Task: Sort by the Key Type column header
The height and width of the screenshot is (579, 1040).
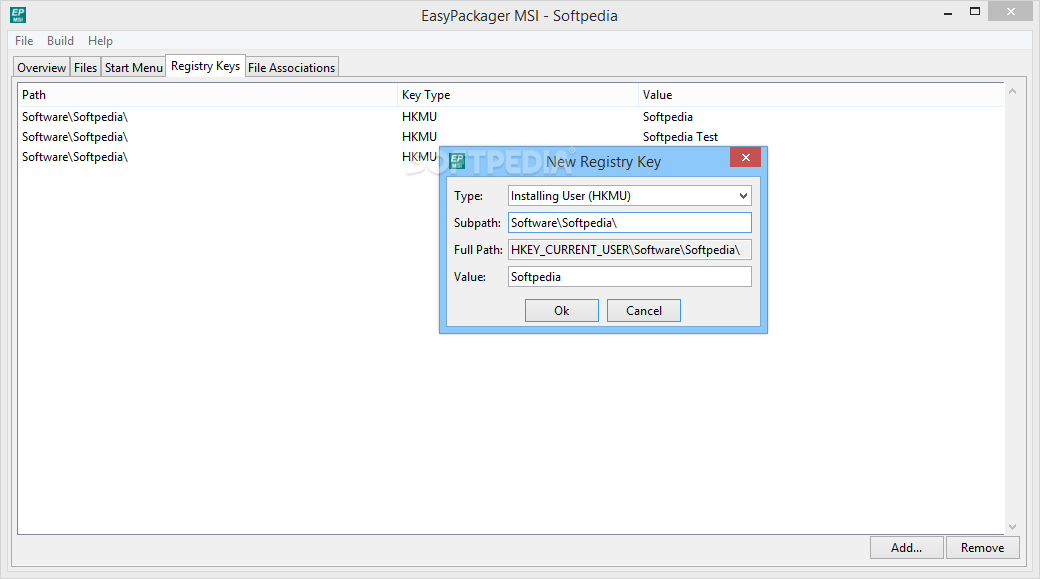Action: [517, 95]
